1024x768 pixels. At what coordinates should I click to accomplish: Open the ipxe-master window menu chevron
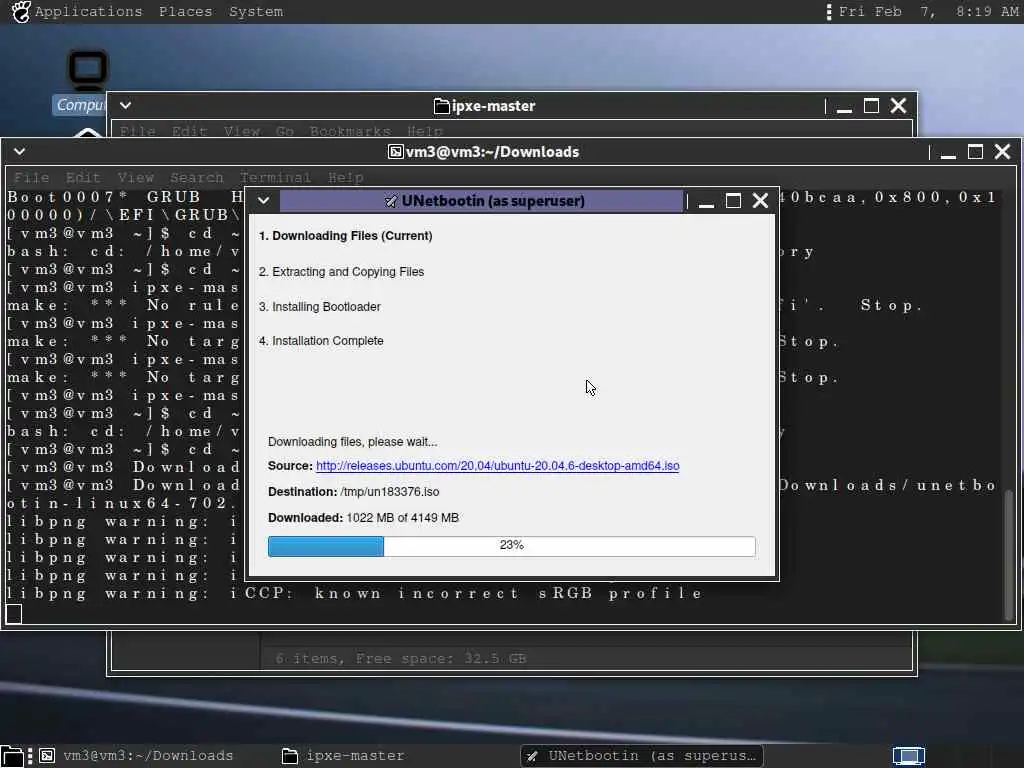(125, 105)
